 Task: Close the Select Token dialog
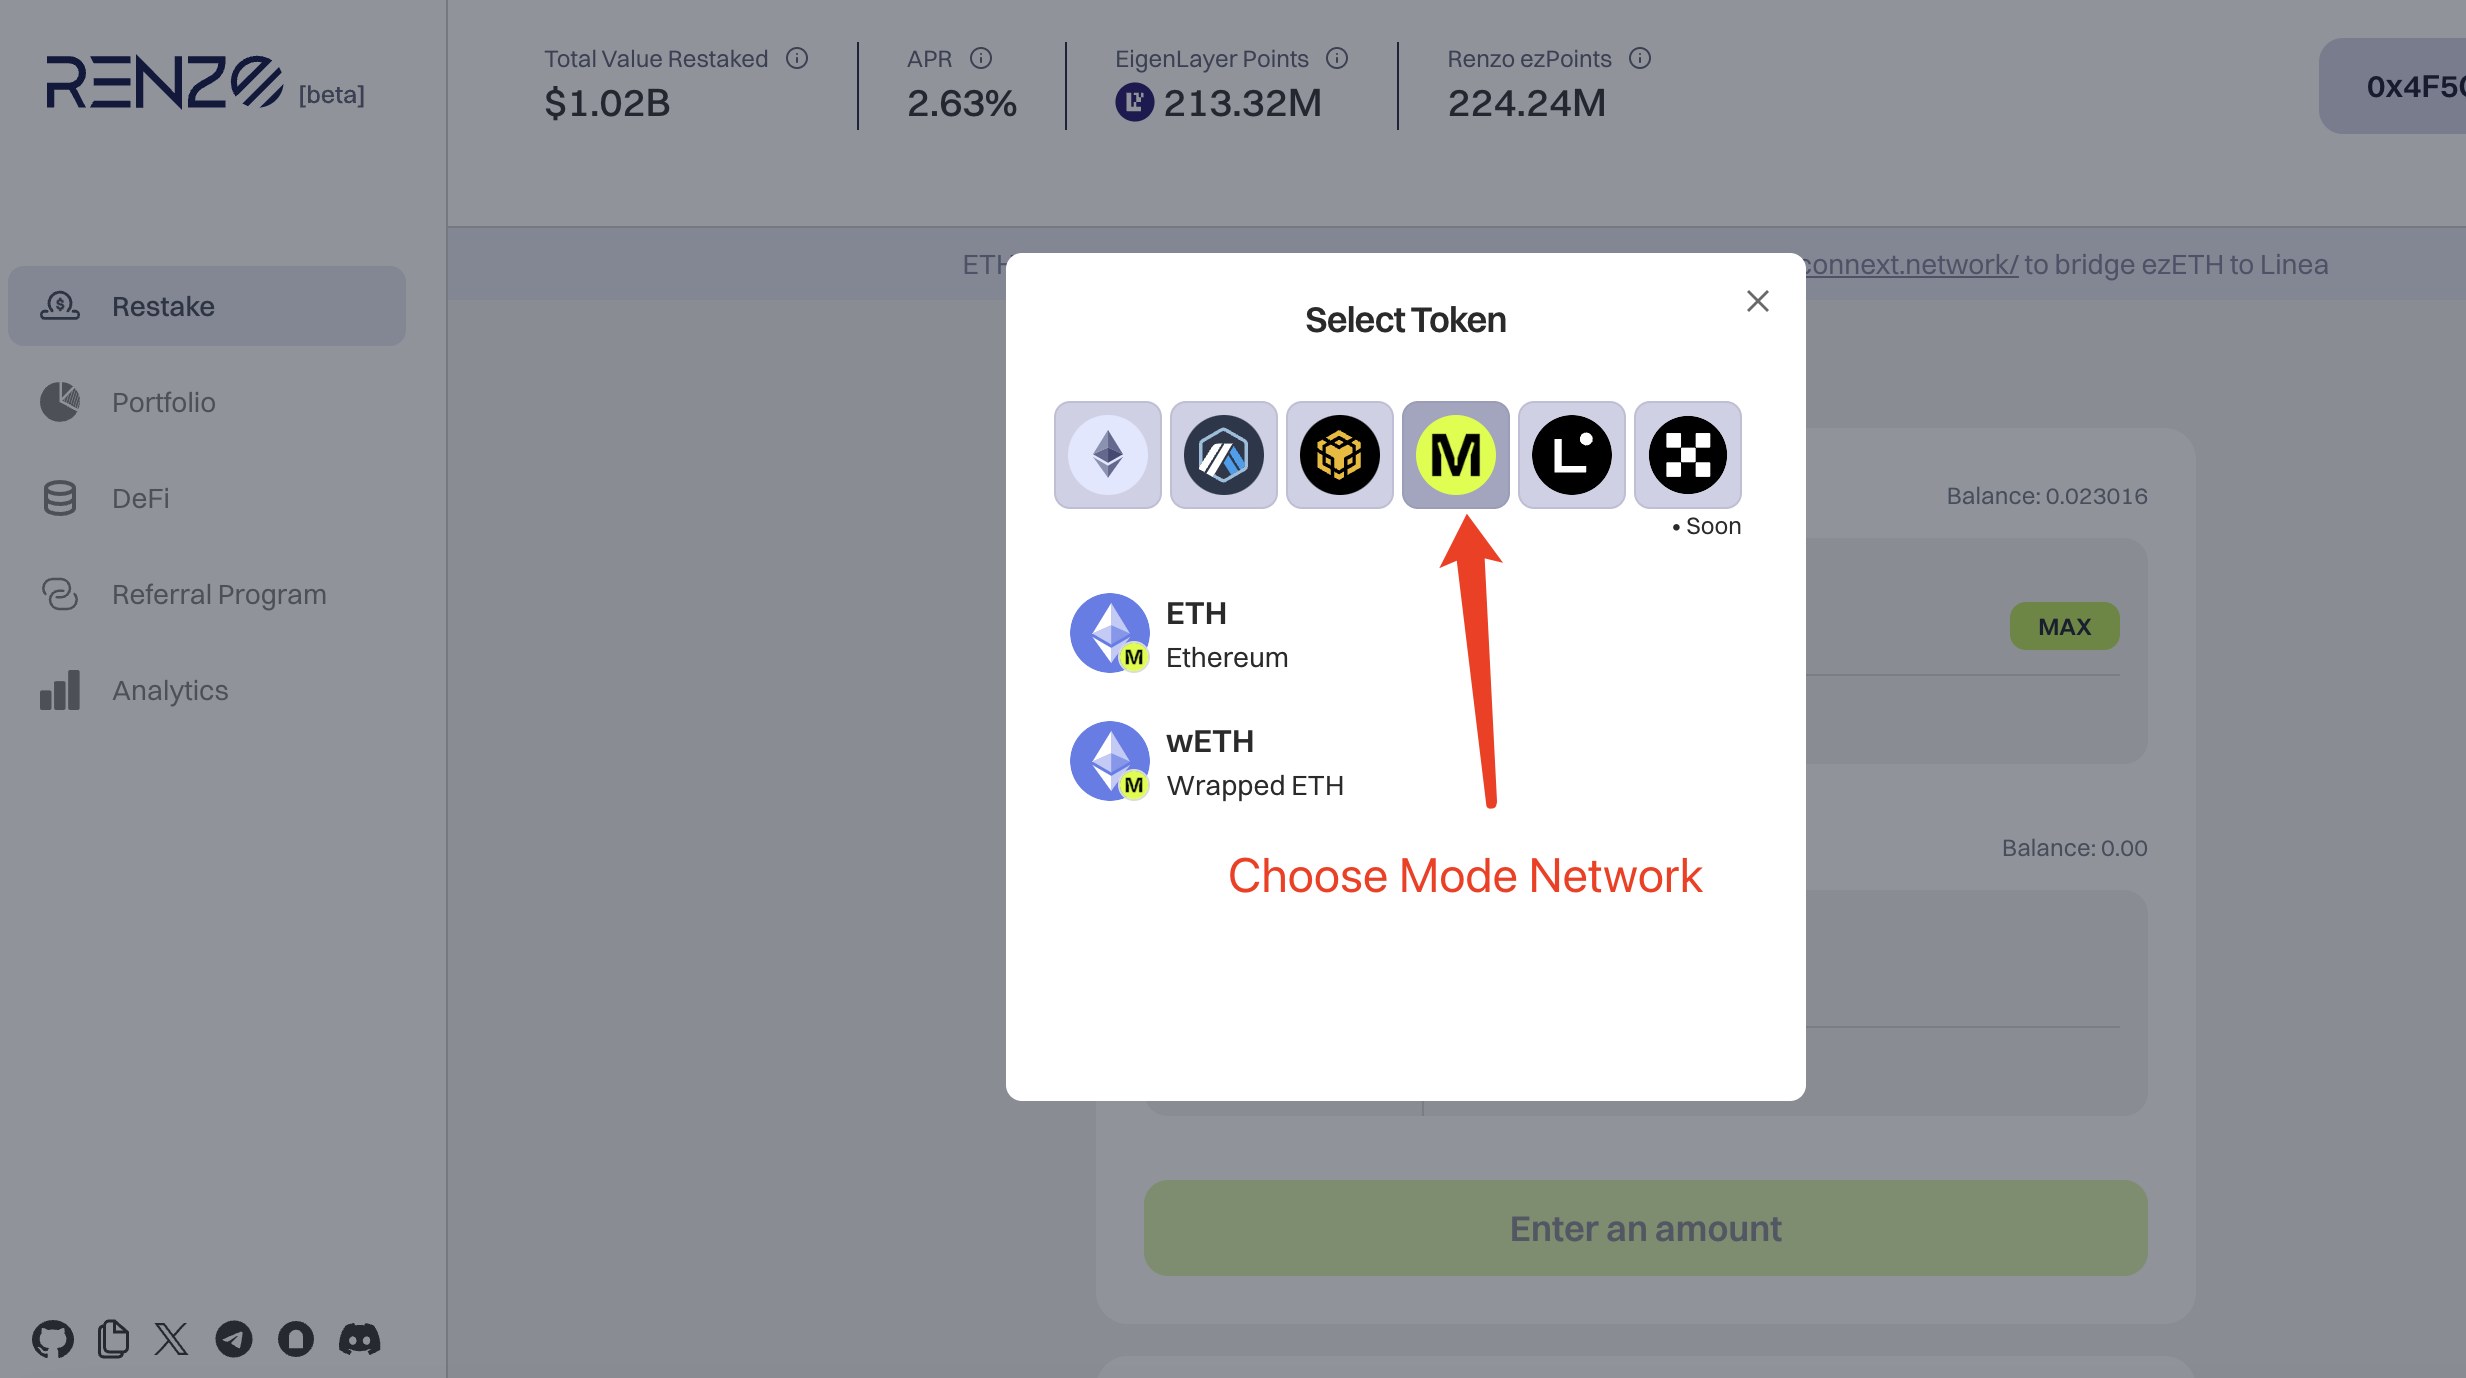pos(1757,301)
